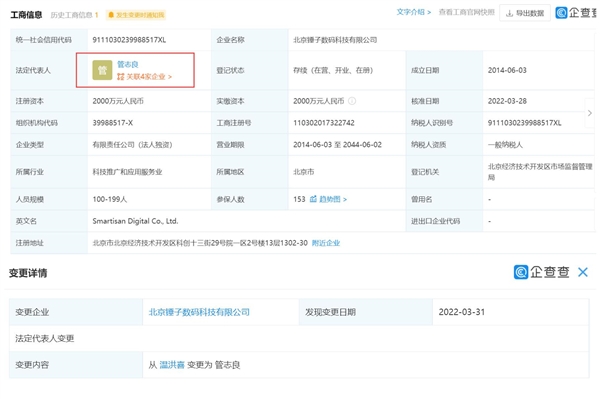Select 法定代表人变更 row text

tap(45, 339)
